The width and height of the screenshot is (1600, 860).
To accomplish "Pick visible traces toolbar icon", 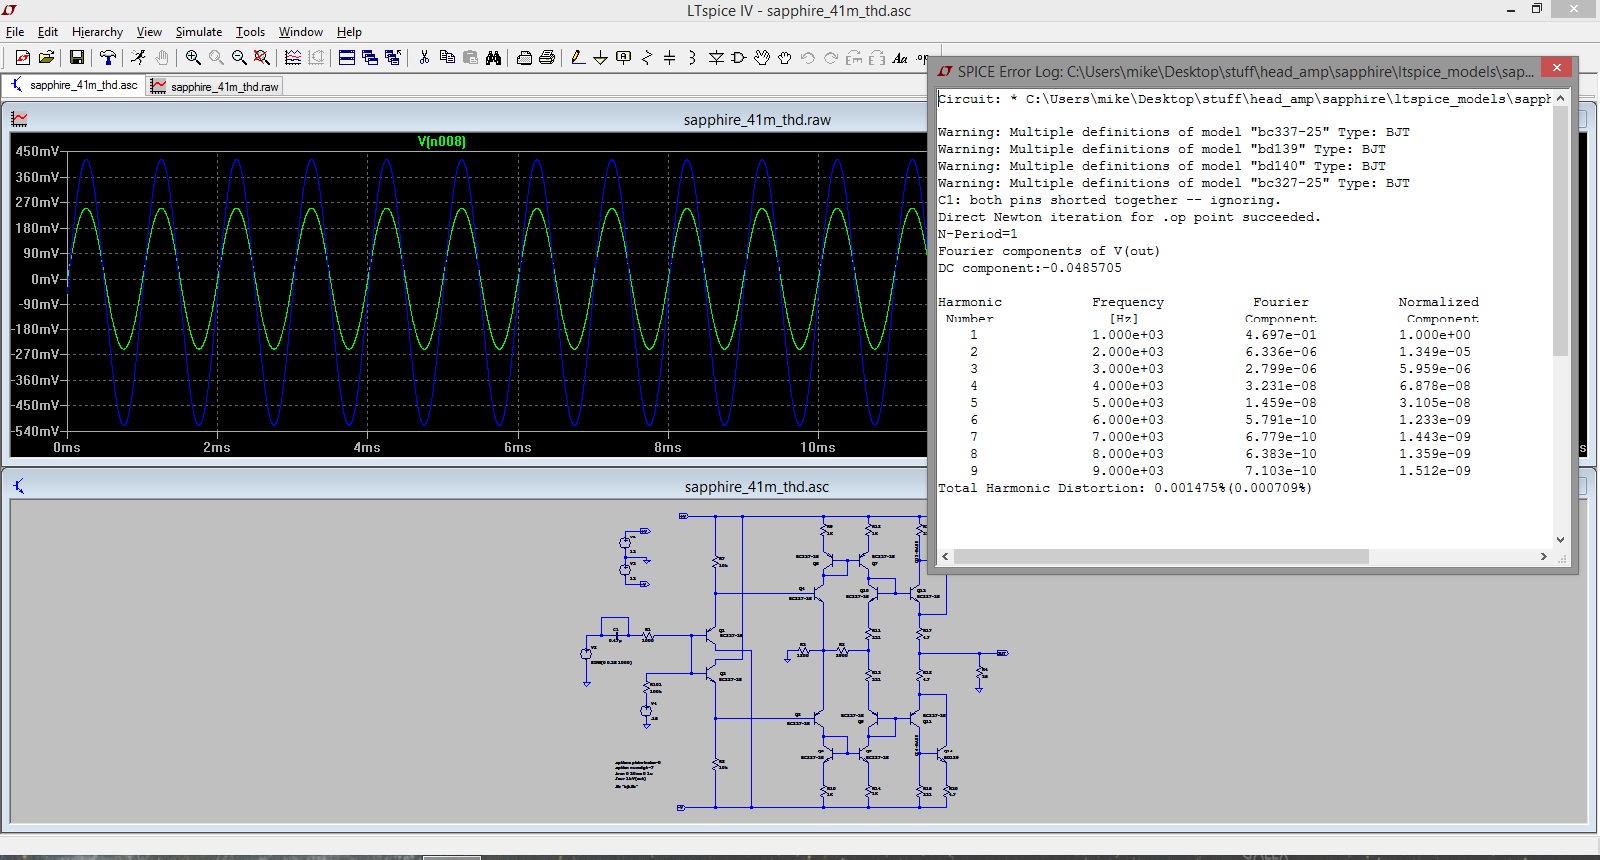I will (293, 58).
